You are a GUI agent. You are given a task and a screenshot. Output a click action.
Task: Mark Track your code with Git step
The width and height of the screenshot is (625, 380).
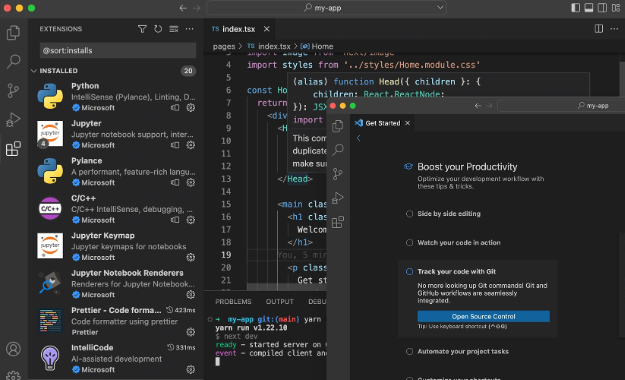409,272
